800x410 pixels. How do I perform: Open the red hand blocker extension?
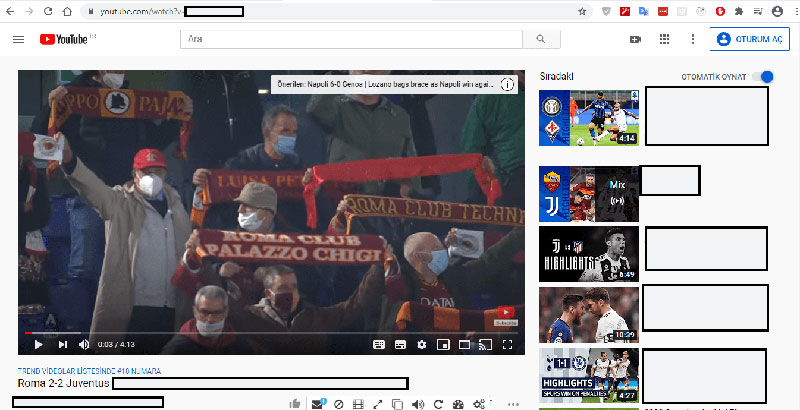[x=720, y=11]
